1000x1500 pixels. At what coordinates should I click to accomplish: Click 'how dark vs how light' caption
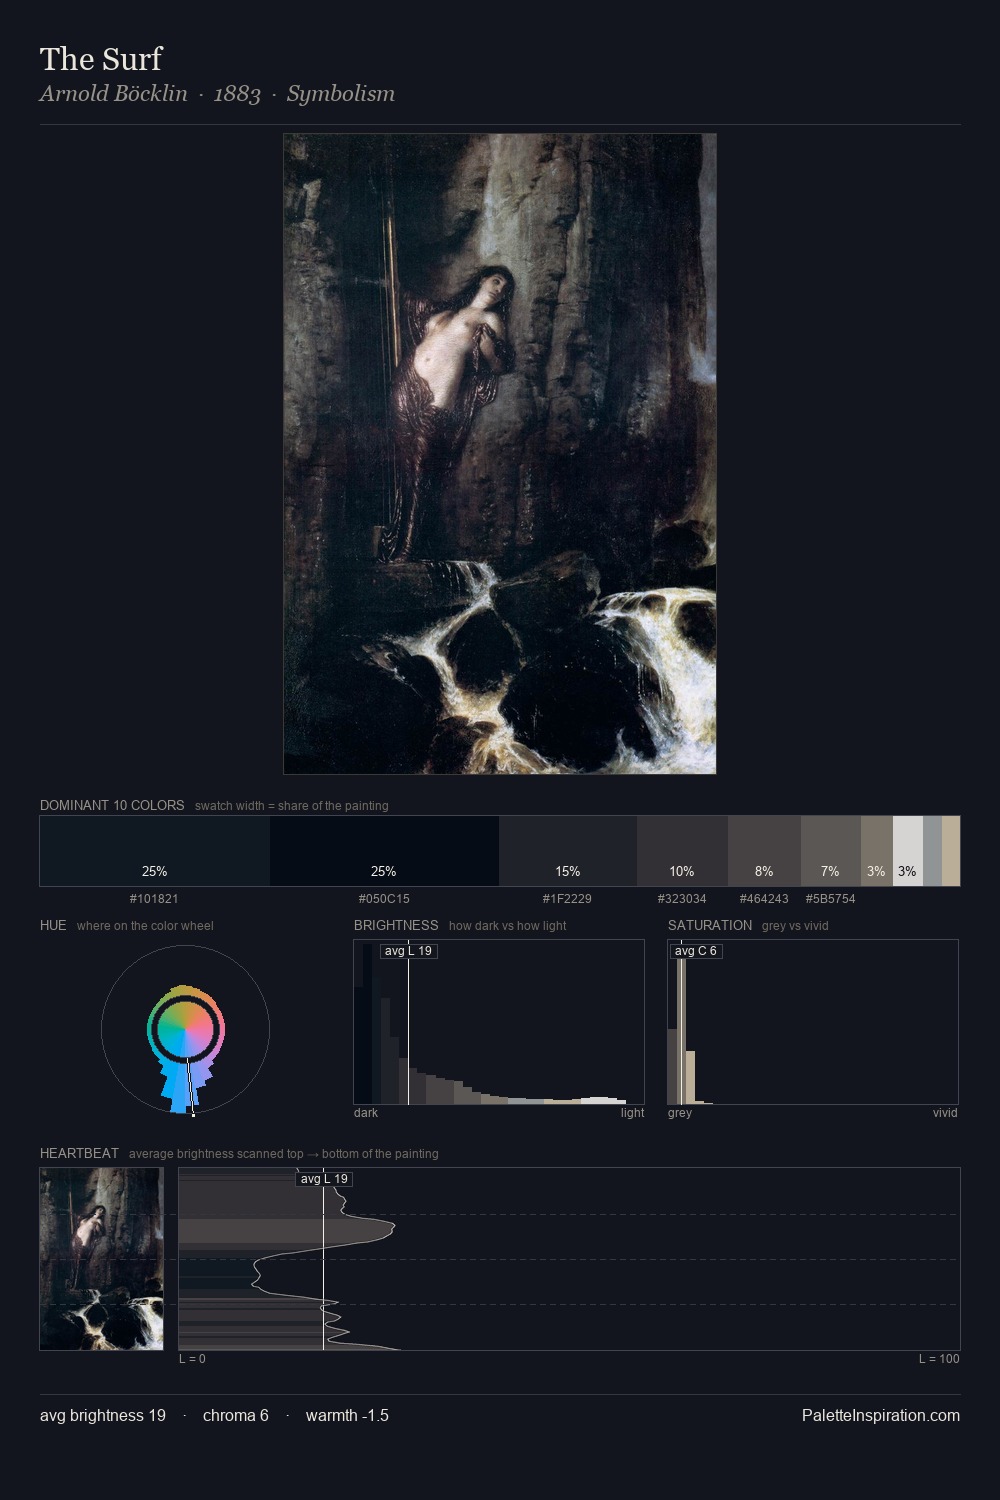507,926
